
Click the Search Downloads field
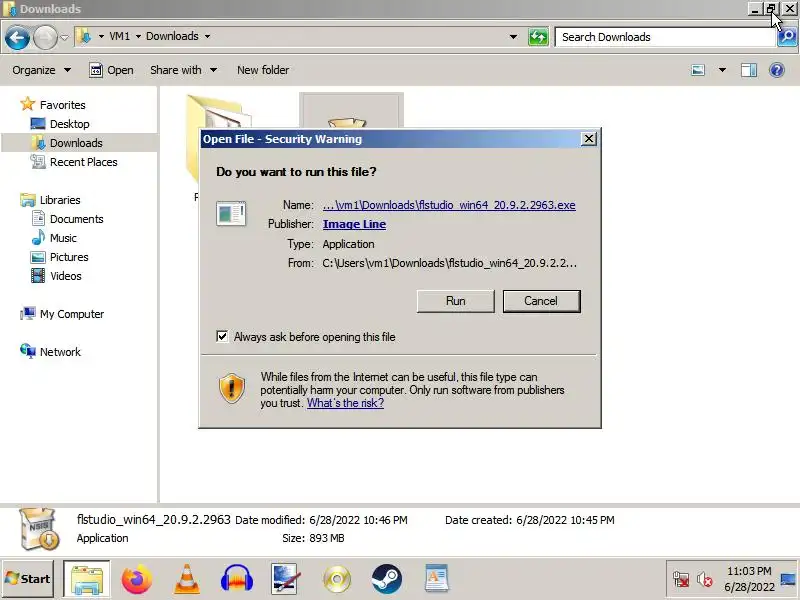coord(664,37)
